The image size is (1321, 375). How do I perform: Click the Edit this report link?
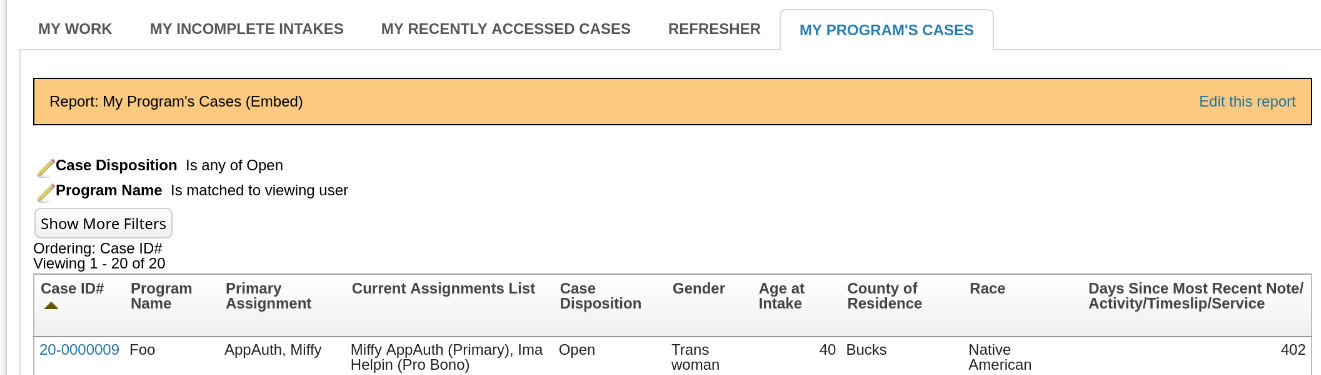[1247, 102]
